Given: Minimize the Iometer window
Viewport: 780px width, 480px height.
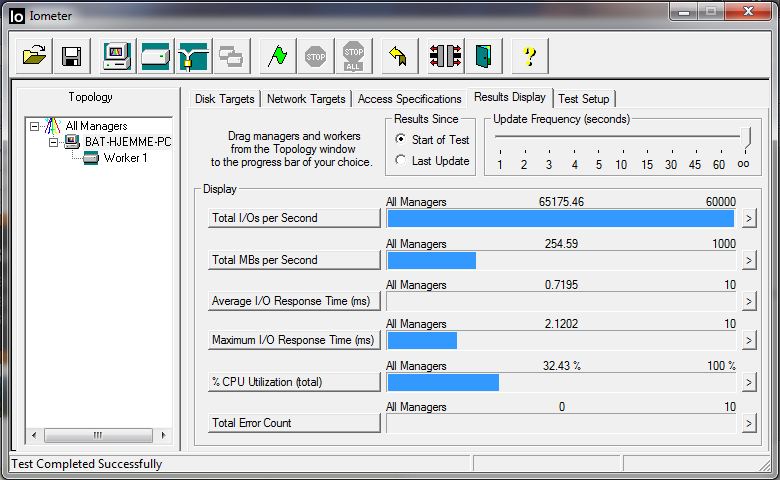Looking at the screenshot, I should click(683, 11).
